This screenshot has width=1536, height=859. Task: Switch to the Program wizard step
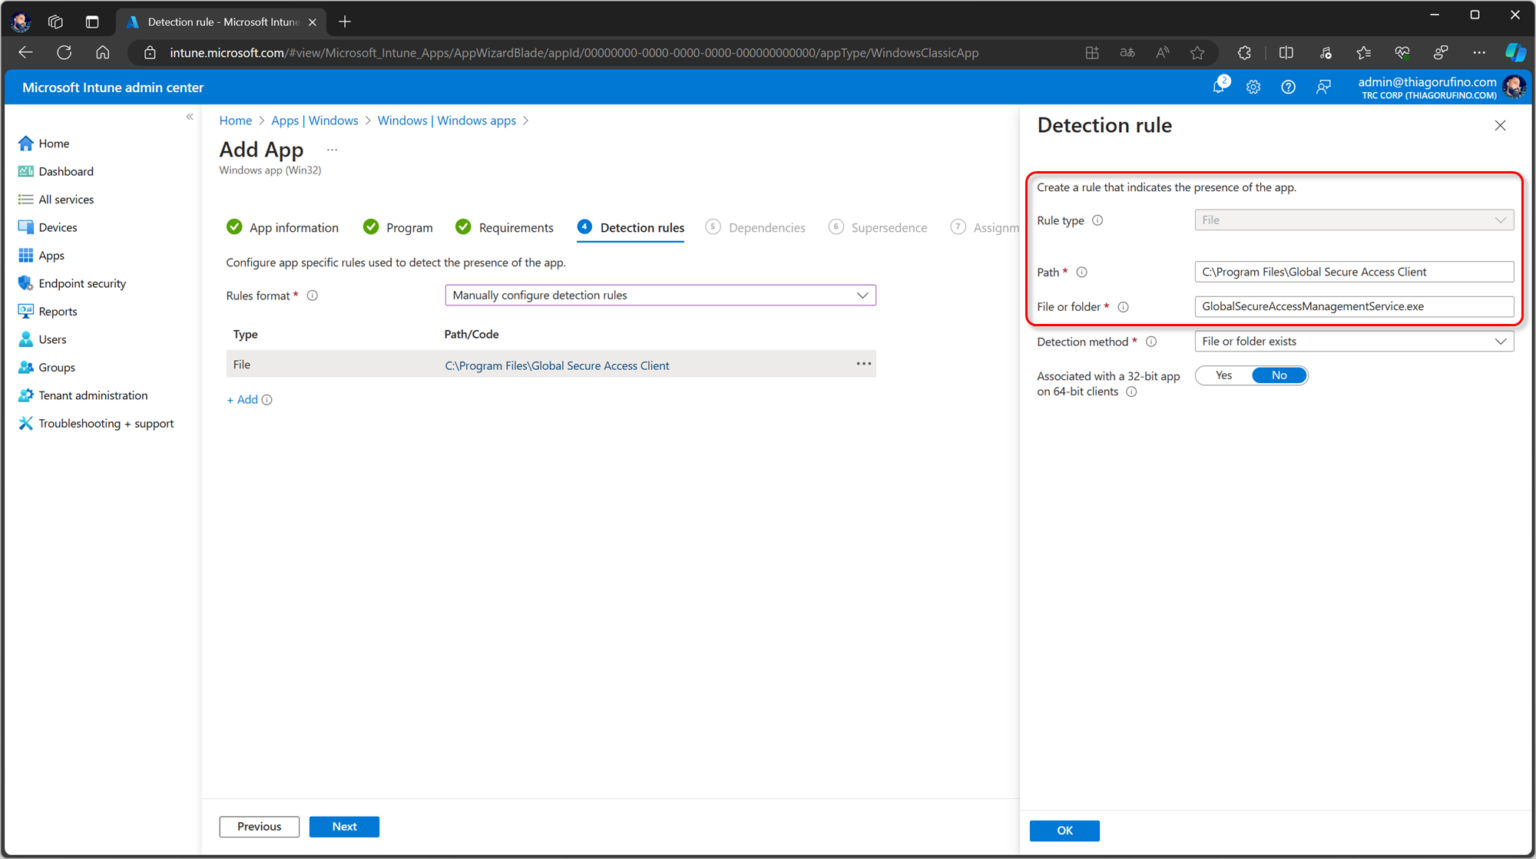coord(409,228)
